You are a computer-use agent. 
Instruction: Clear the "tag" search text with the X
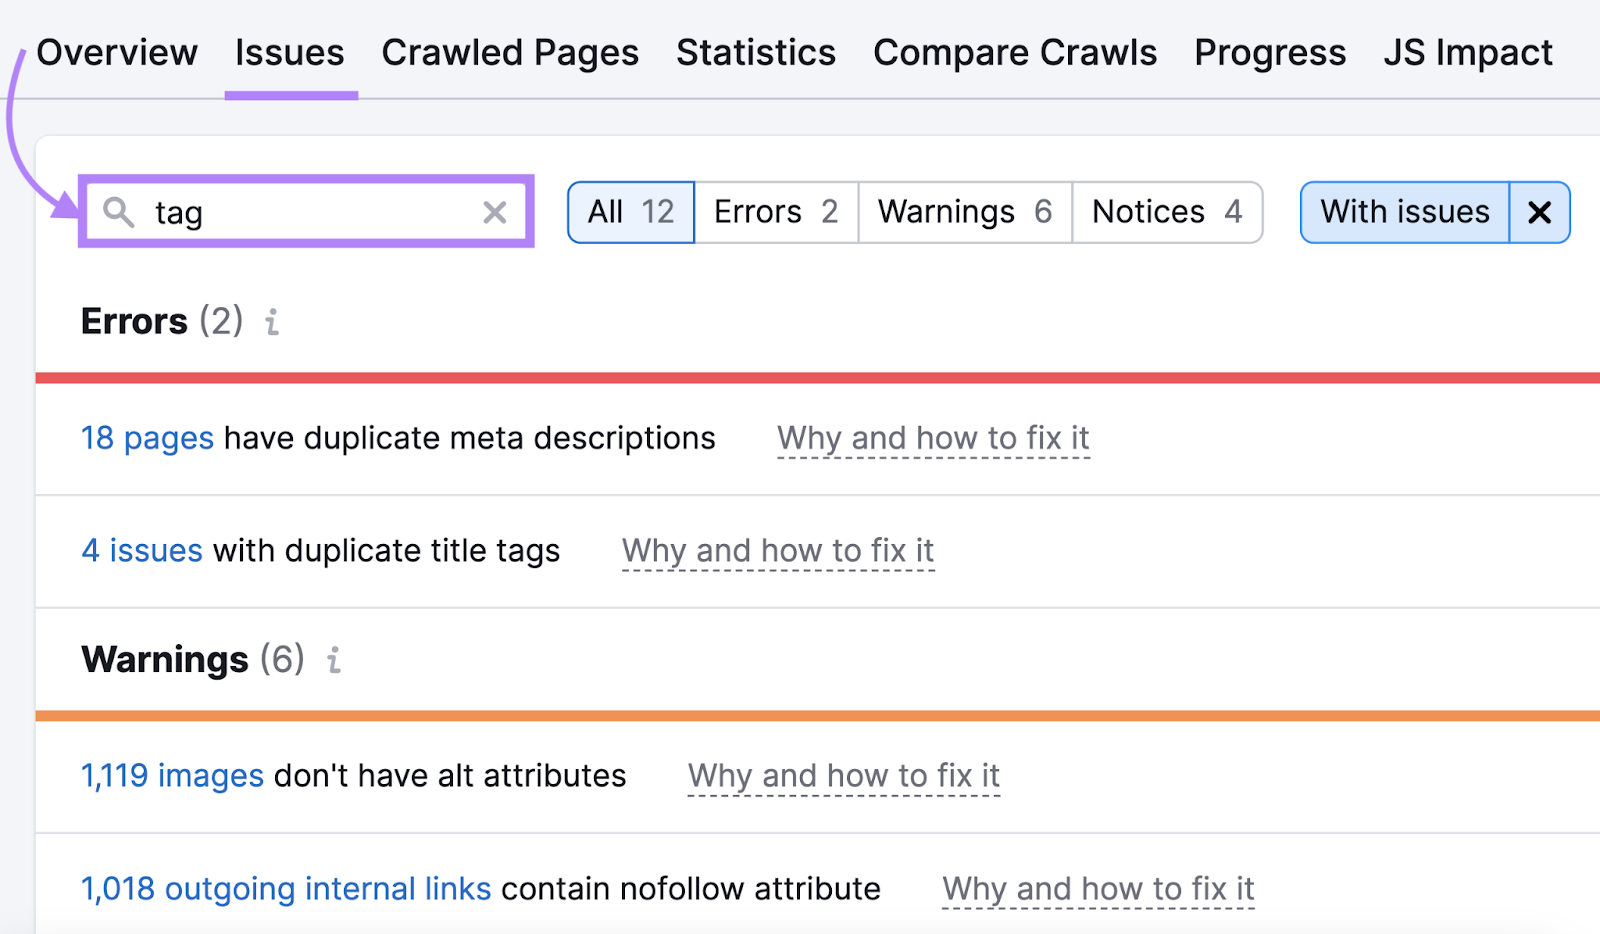494,212
